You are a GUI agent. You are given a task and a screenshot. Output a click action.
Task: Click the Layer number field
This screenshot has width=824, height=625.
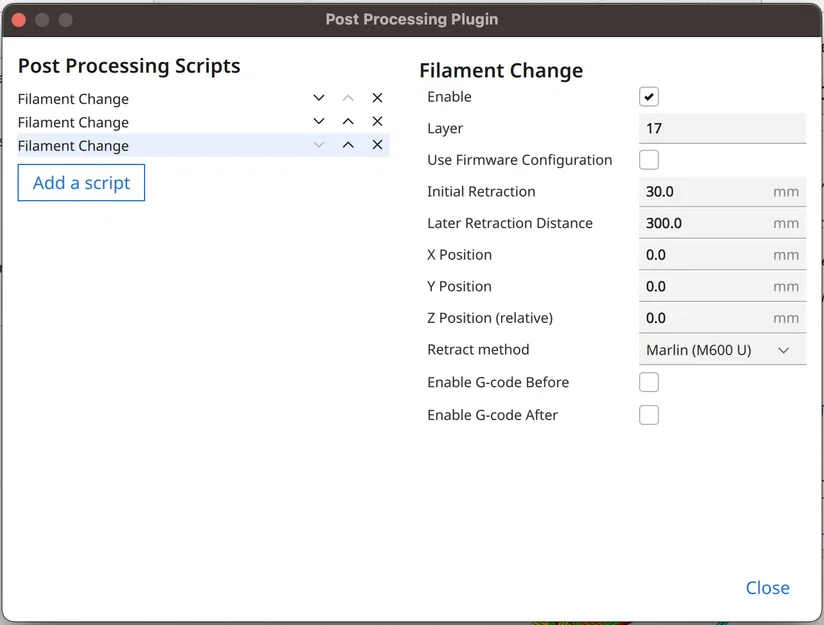[x=722, y=128]
